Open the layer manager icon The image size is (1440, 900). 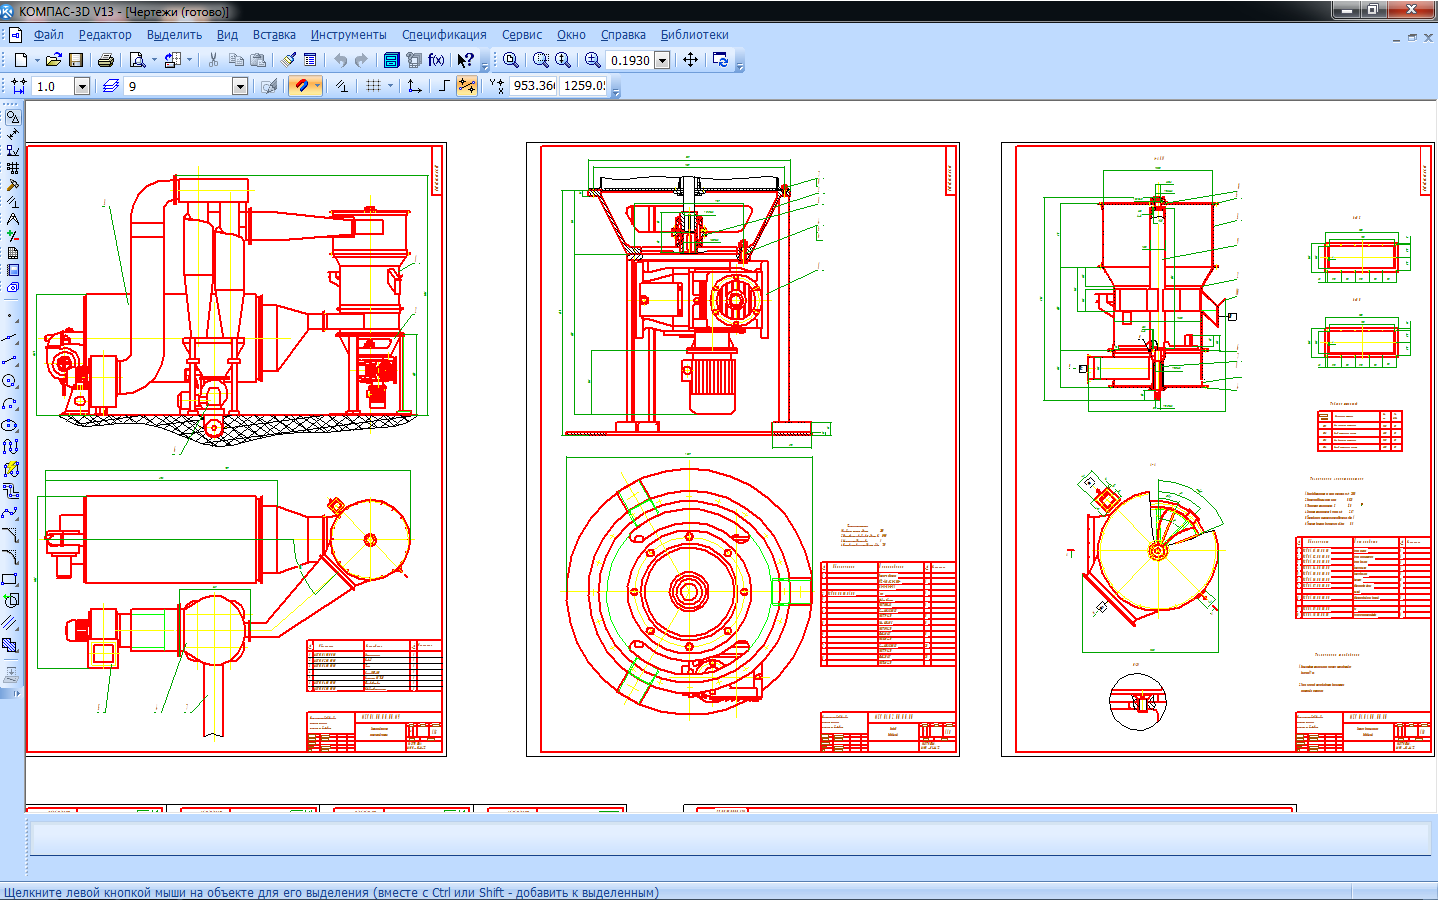coord(111,86)
